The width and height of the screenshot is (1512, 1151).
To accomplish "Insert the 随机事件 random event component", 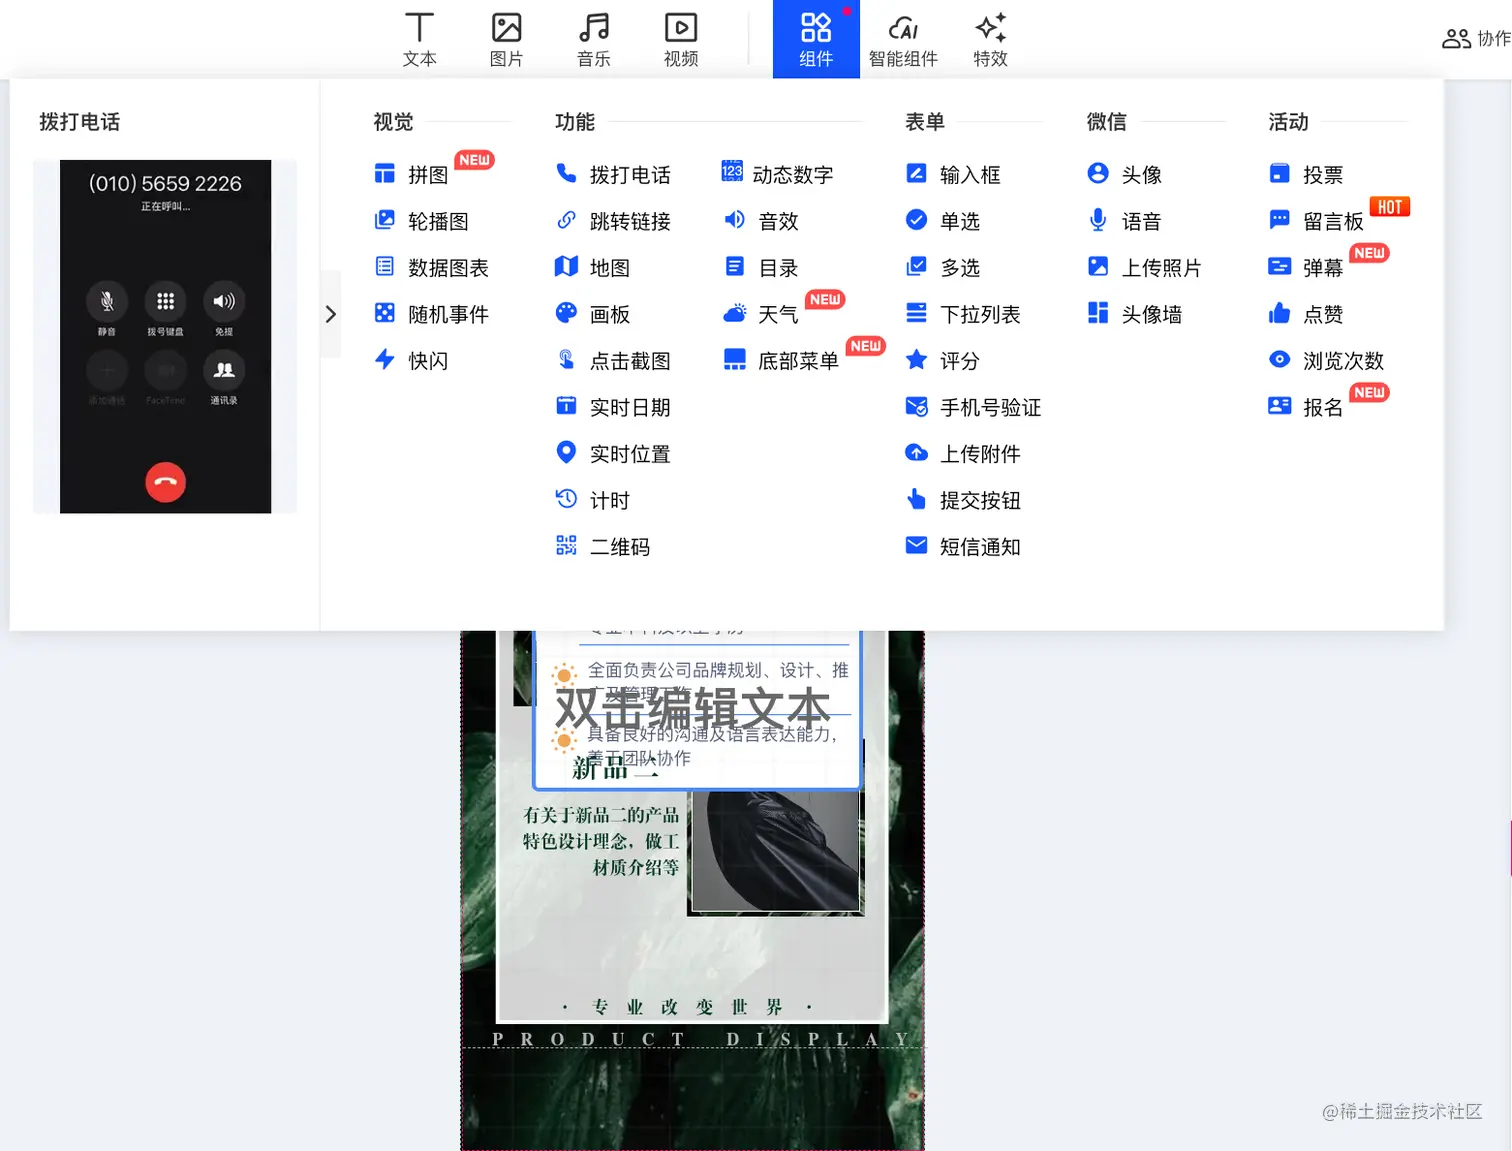I will click(431, 314).
